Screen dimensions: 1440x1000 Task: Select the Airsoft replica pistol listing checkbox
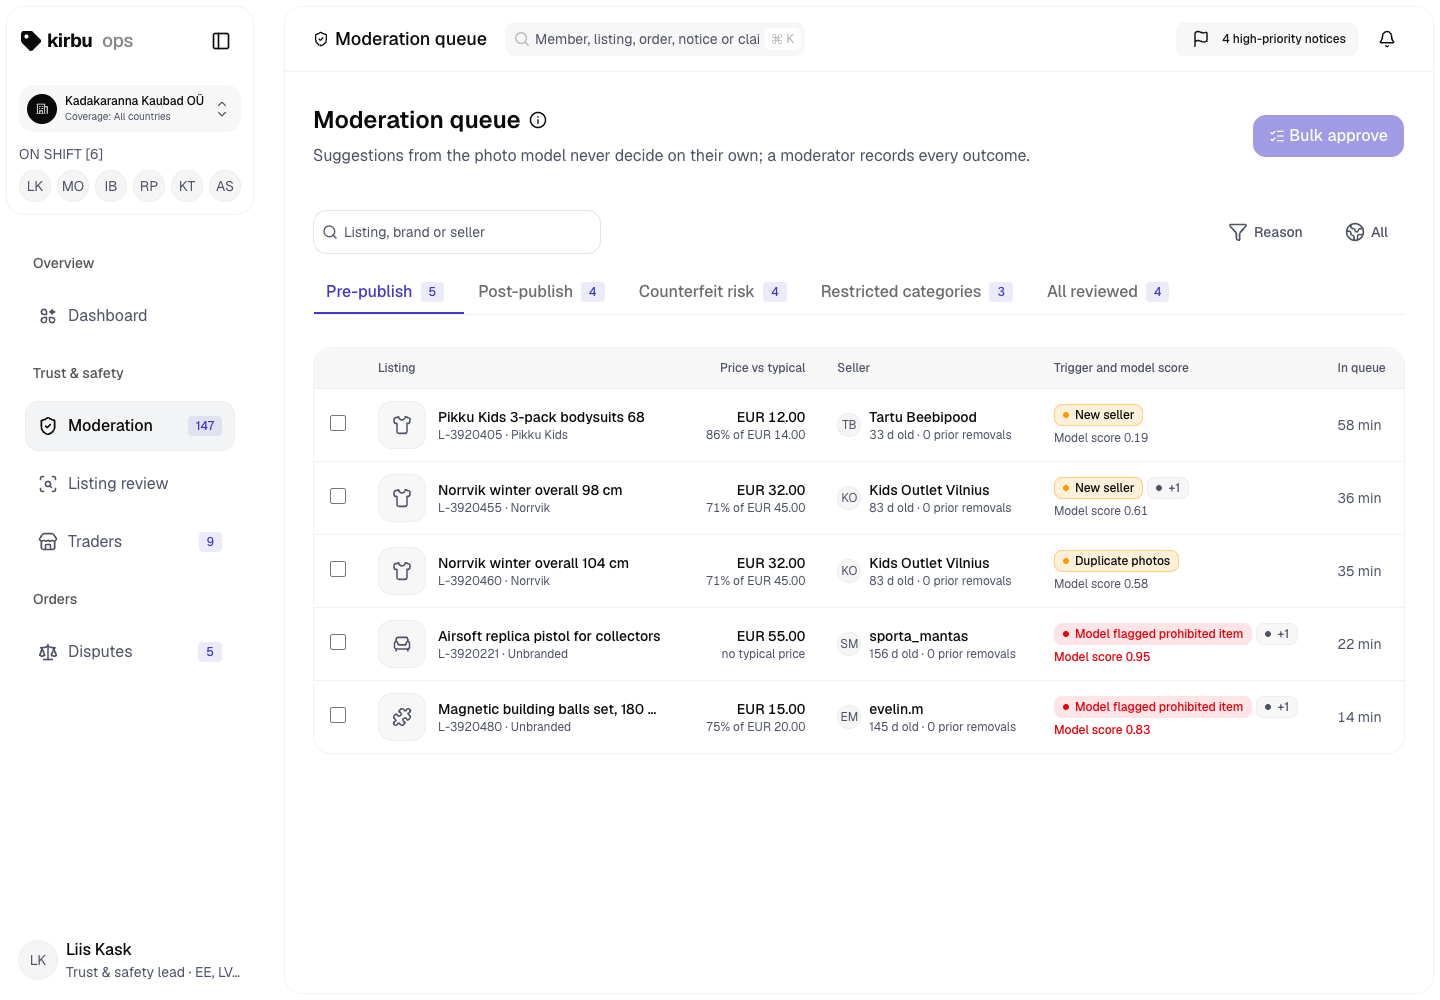click(338, 642)
